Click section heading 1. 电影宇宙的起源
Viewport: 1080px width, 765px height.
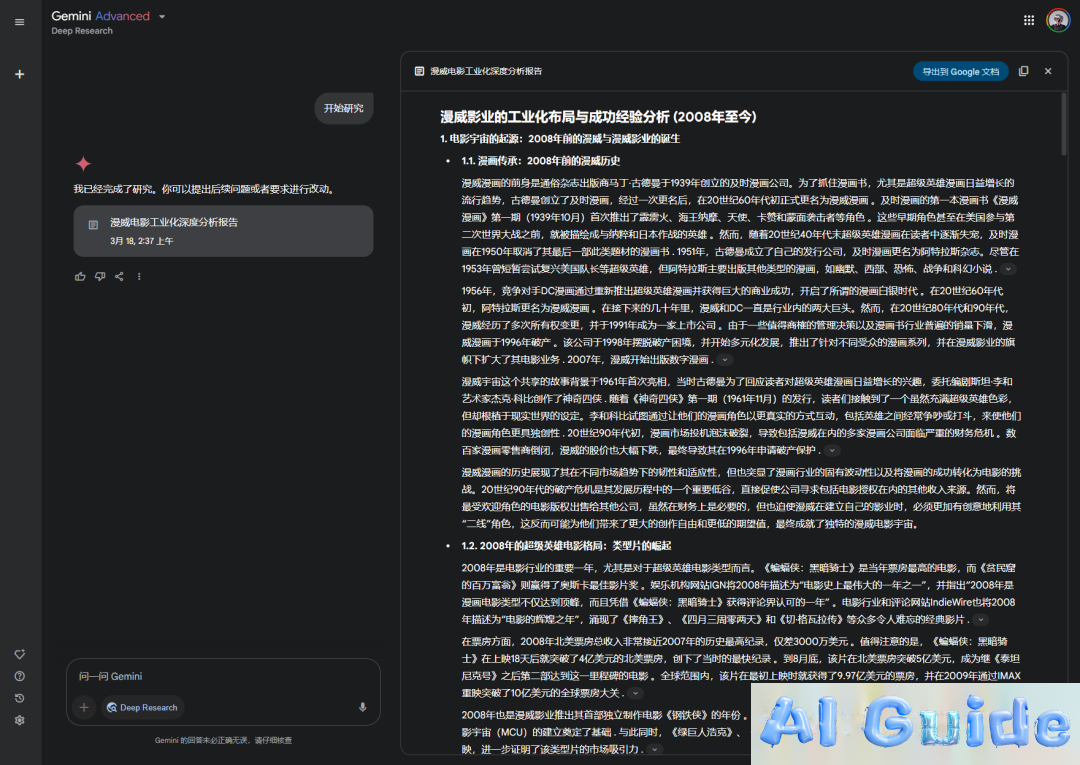560,139
